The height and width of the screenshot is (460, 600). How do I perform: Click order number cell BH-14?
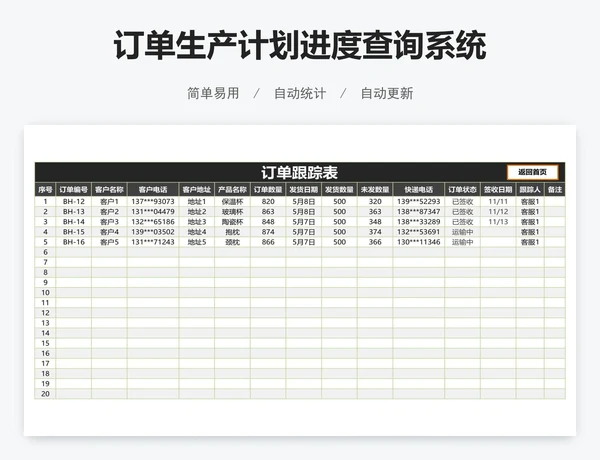point(73,222)
